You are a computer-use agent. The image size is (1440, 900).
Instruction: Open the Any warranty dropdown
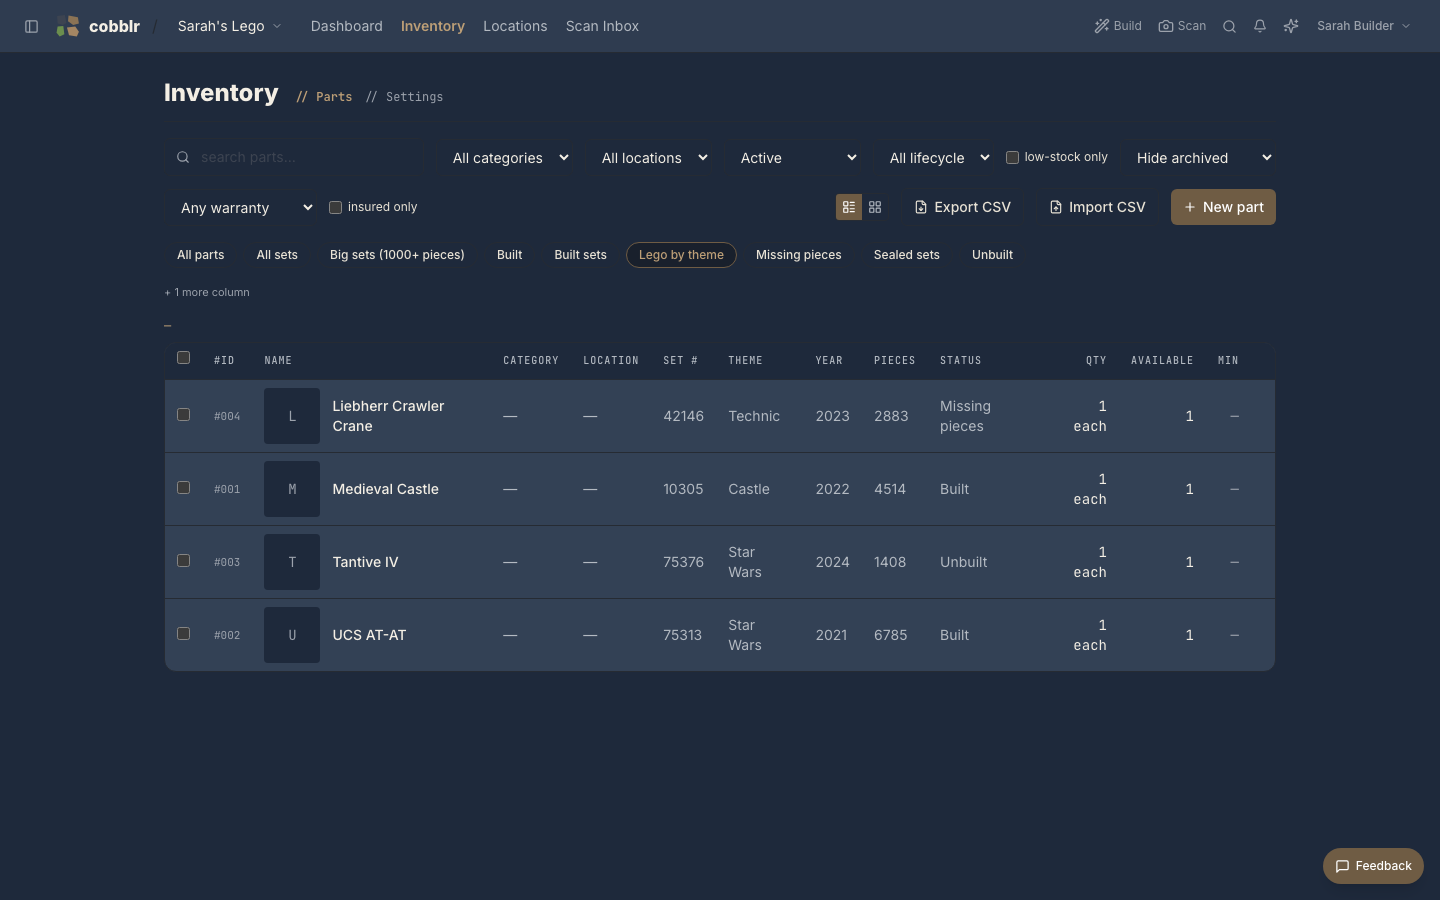(x=245, y=208)
